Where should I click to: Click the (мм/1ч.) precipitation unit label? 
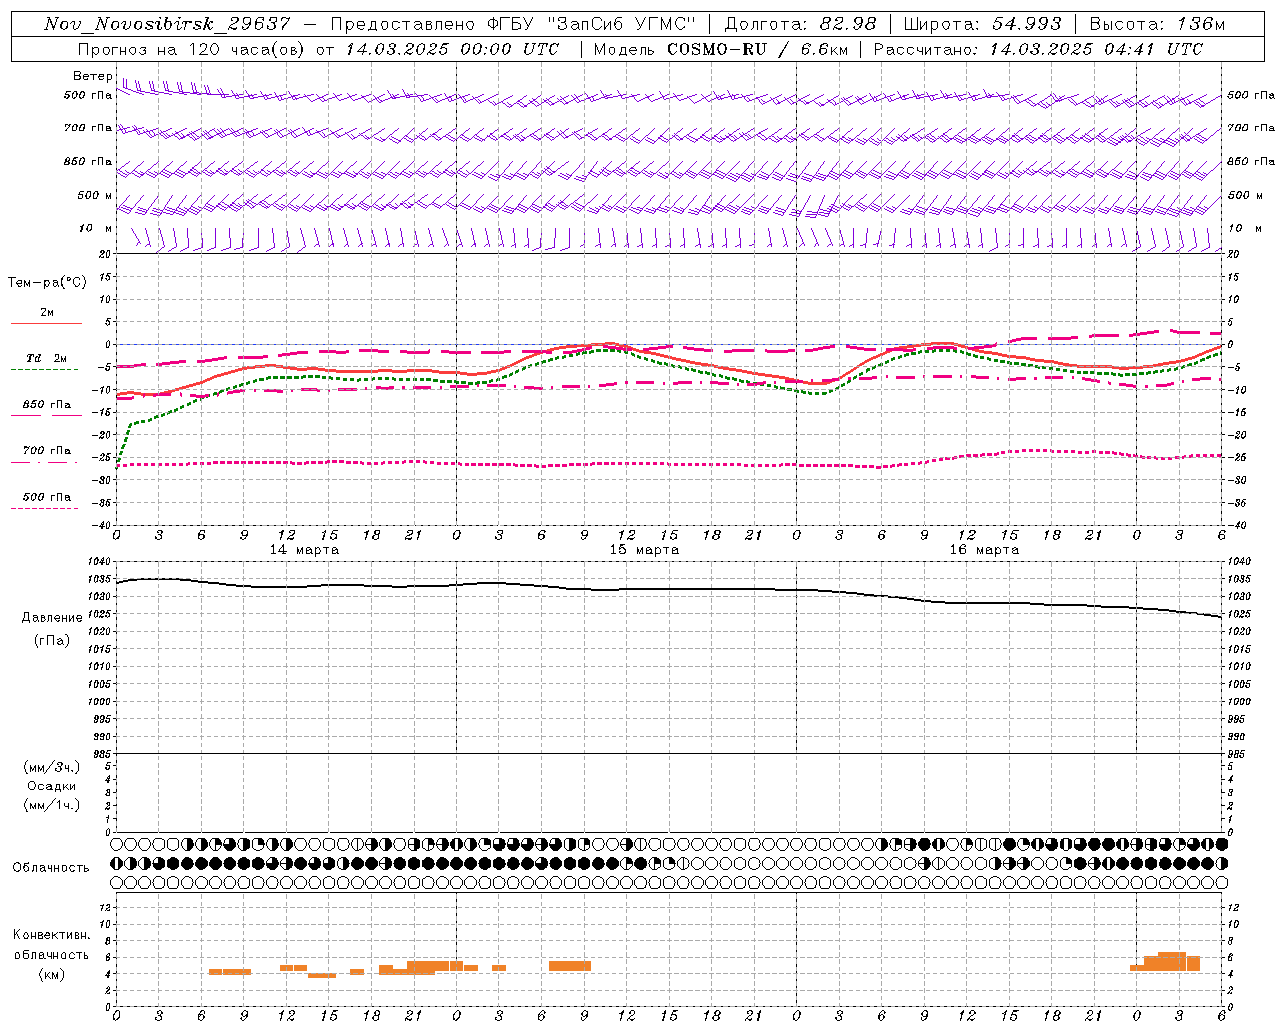52,805
